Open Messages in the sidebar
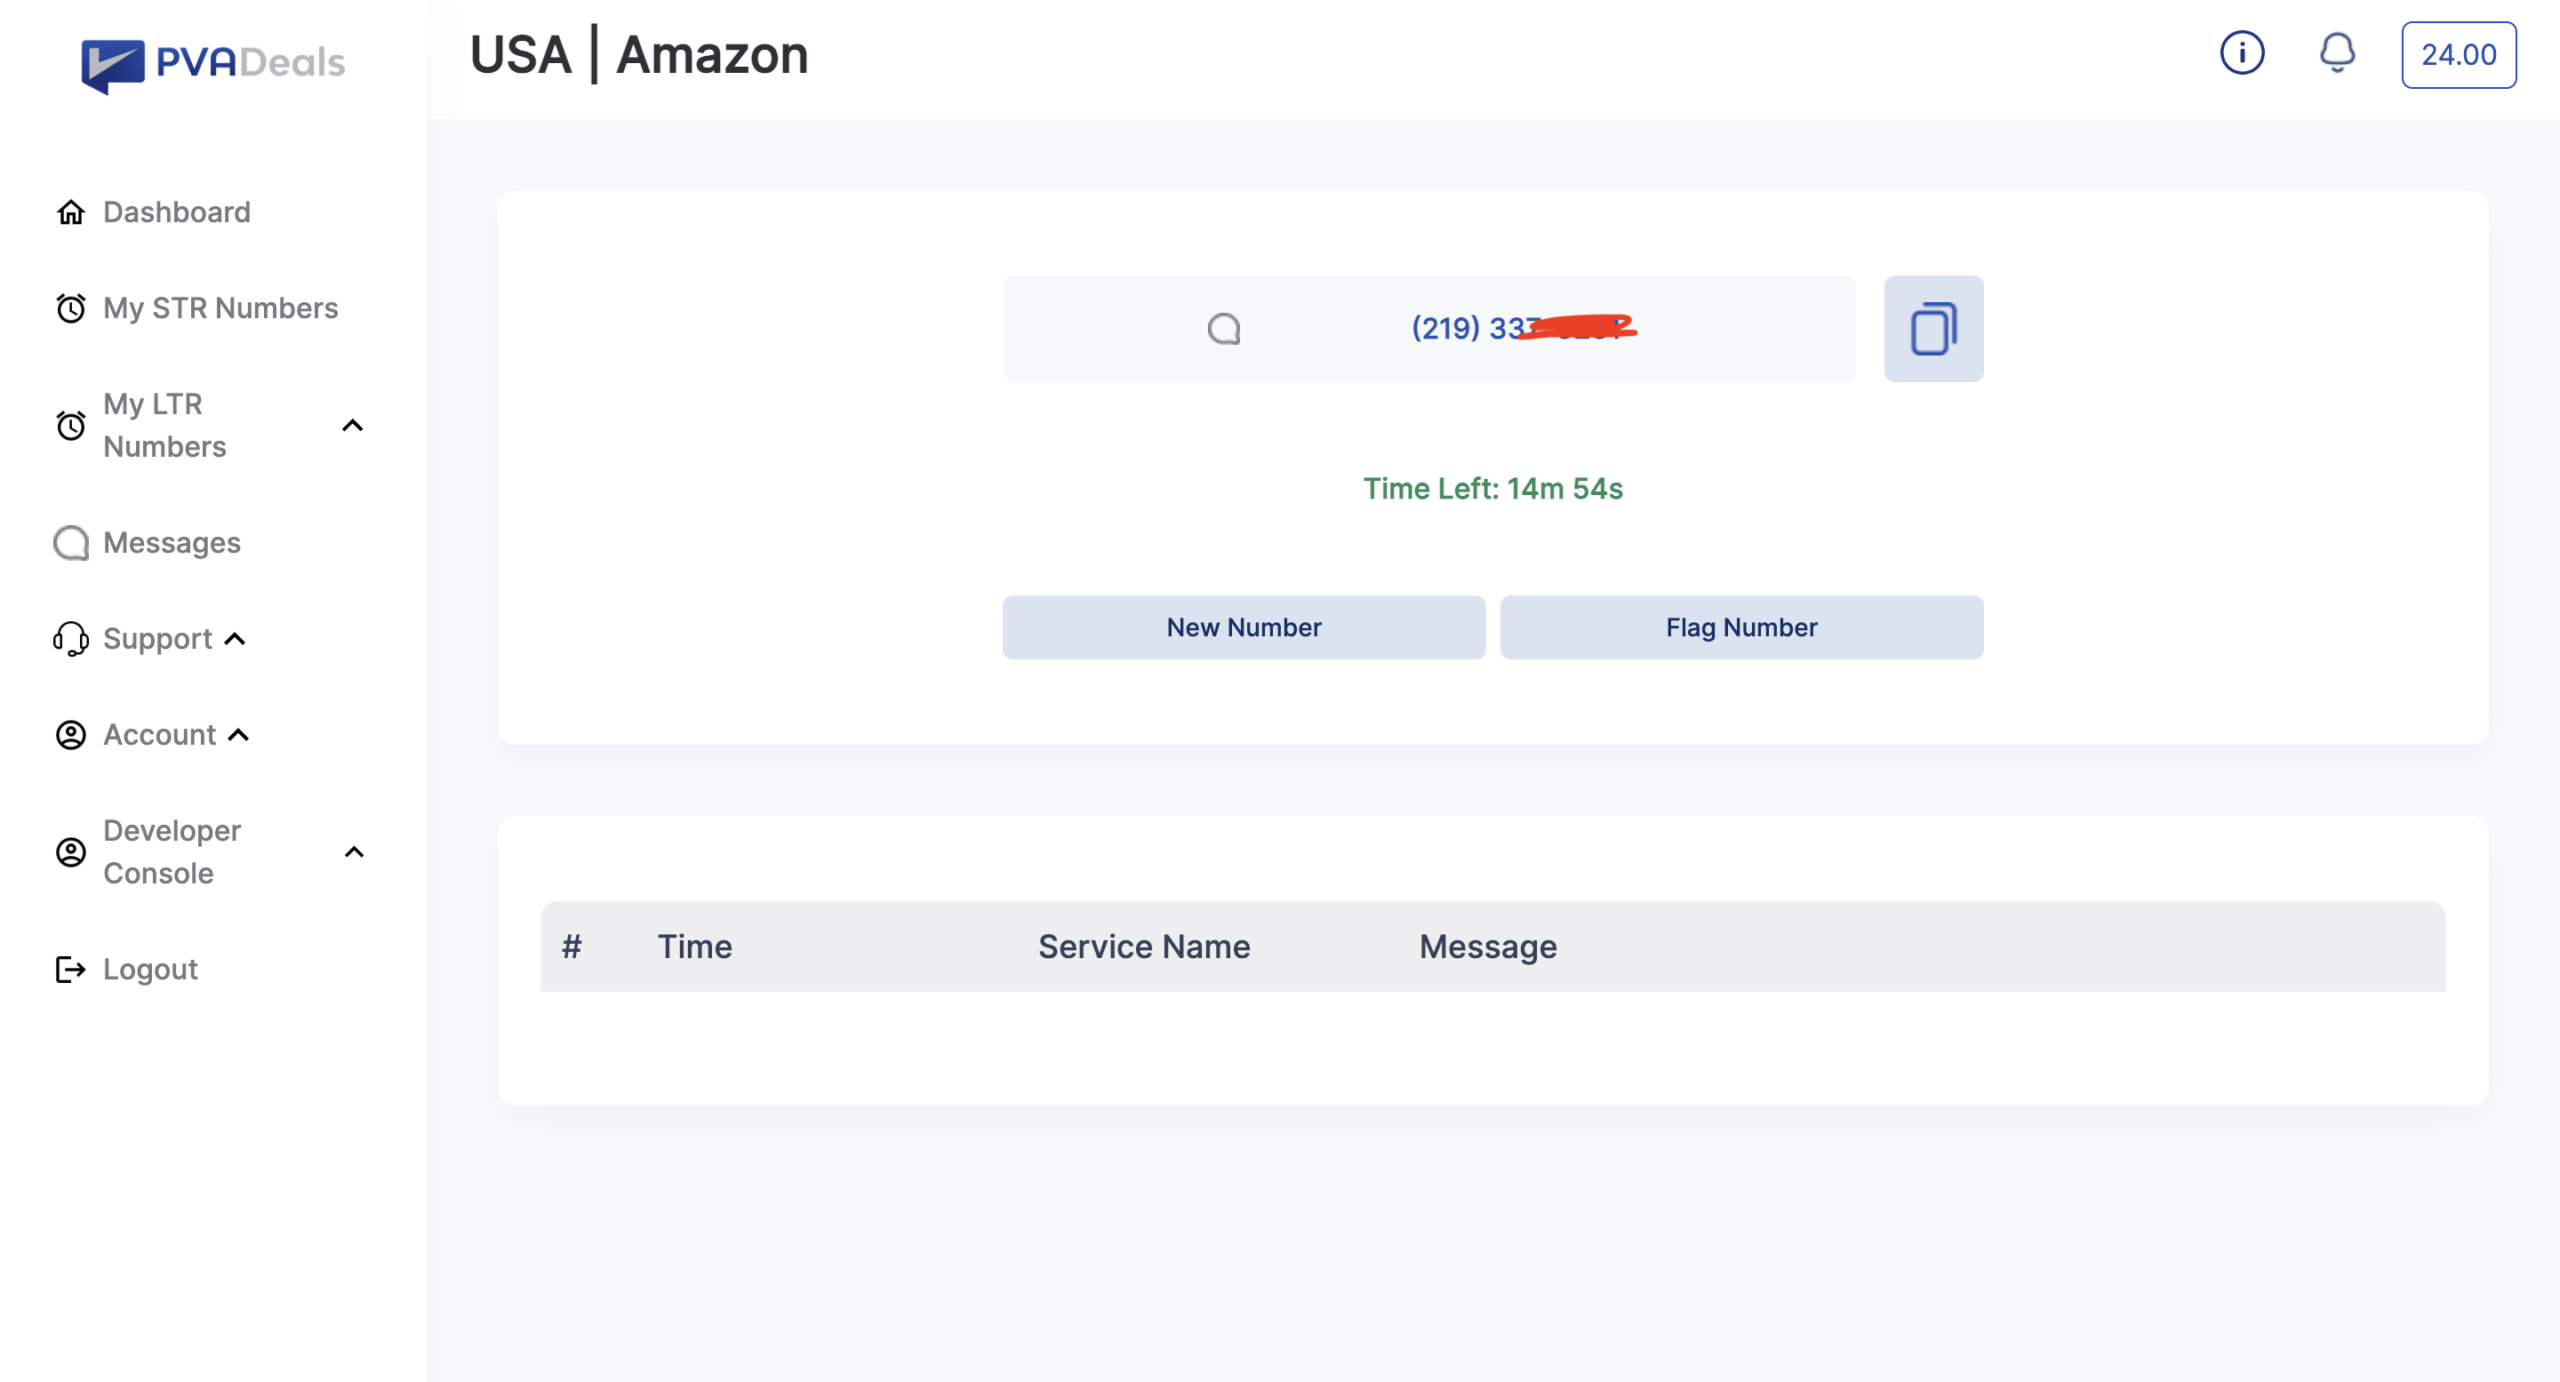This screenshot has height=1382, width=2560. click(x=172, y=543)
